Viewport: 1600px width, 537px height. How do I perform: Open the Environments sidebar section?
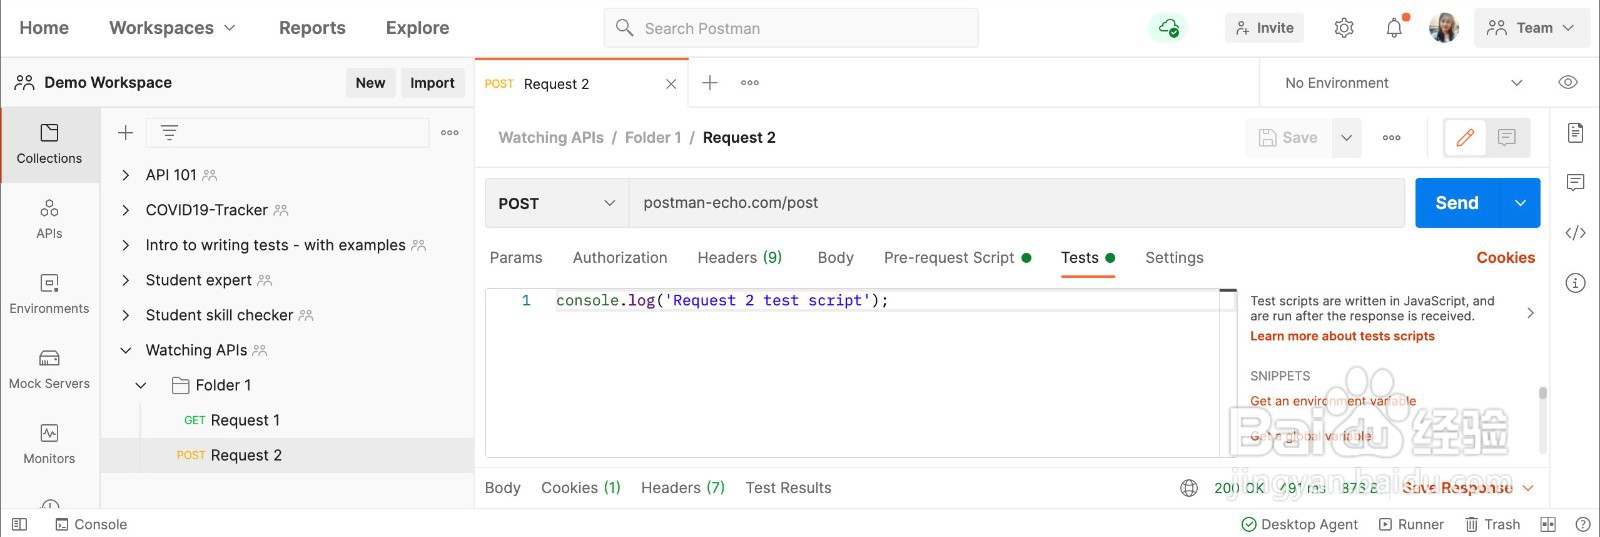(x=49, y=294)
